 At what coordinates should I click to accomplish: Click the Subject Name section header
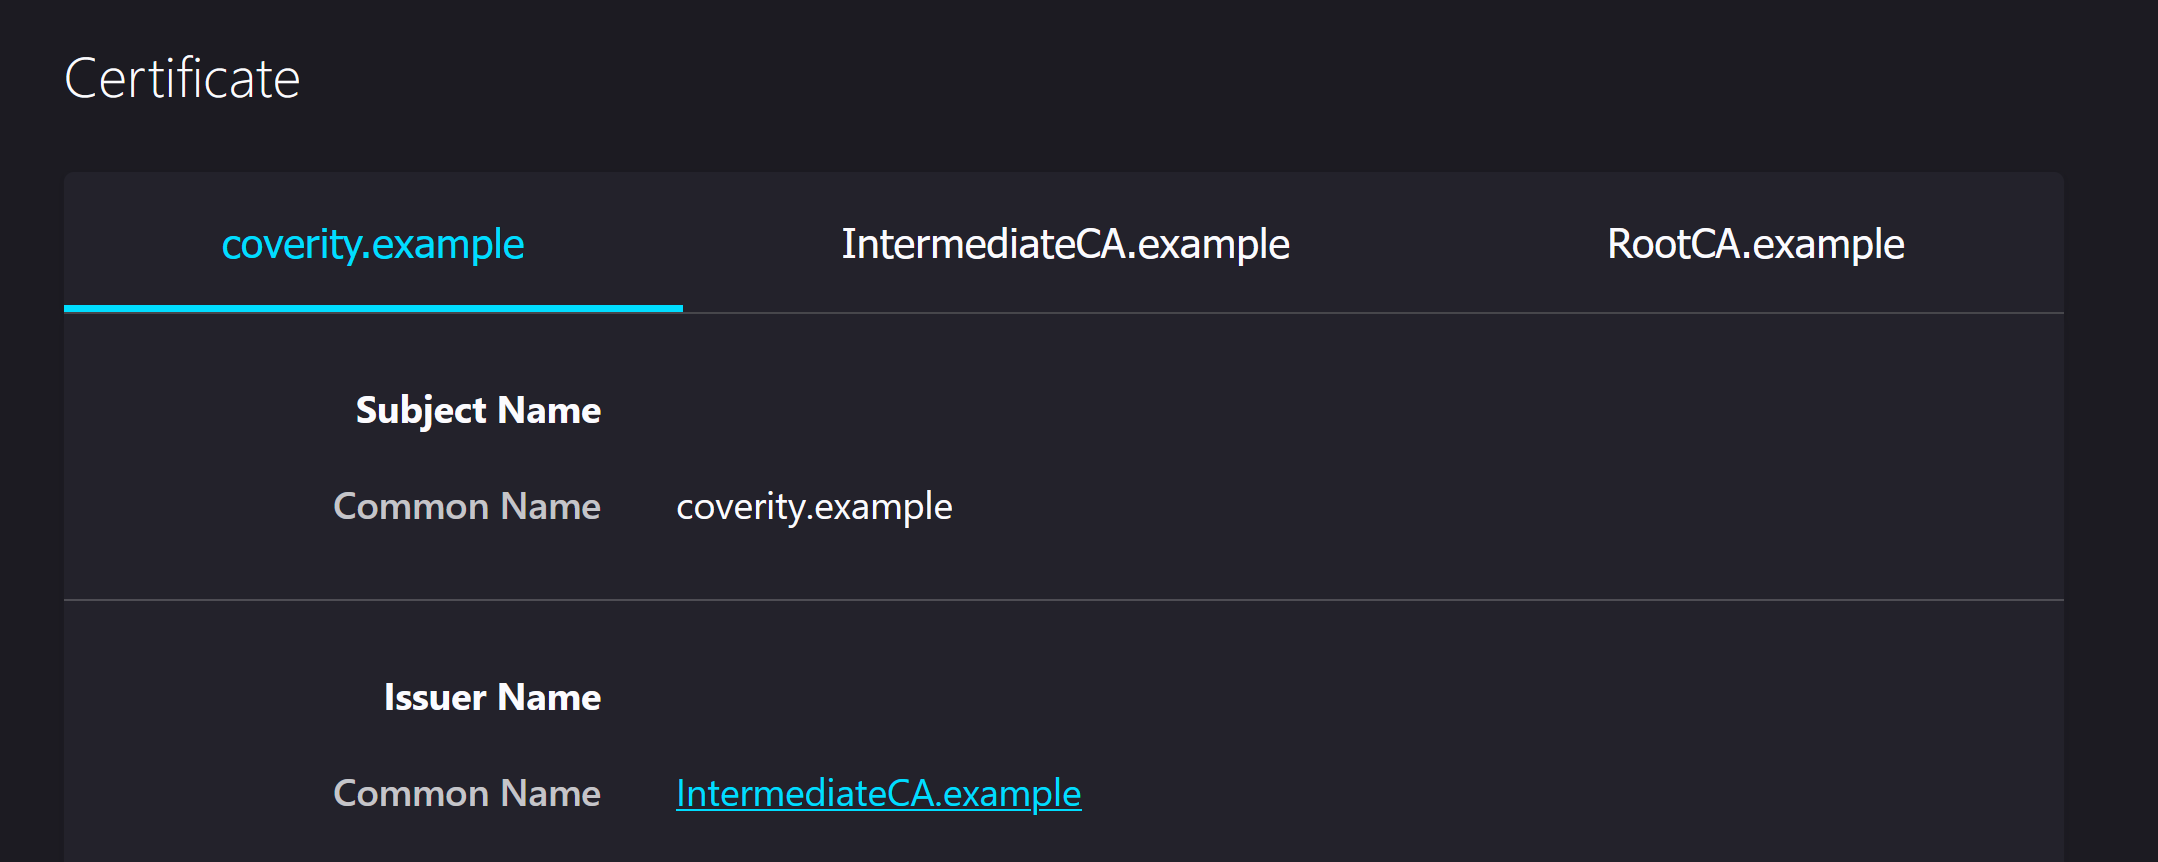pos(477,409)
